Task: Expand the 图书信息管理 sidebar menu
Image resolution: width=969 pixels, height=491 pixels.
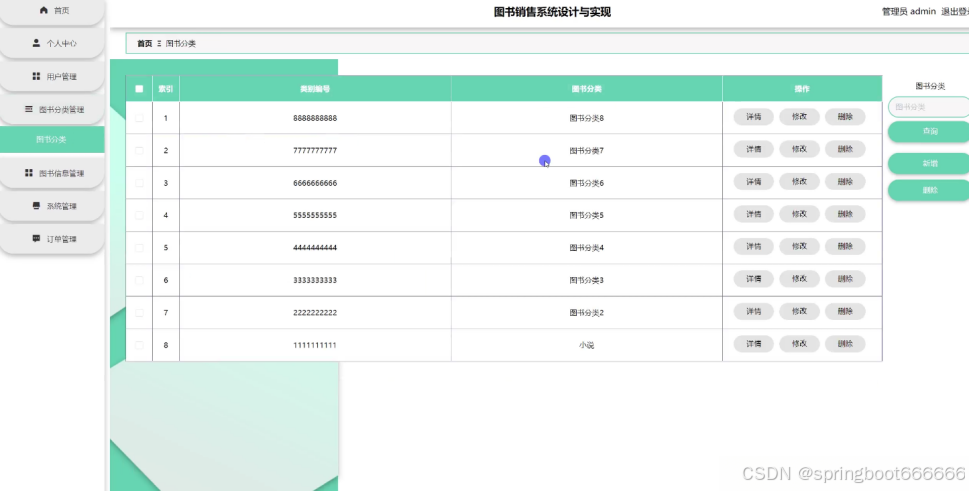Action: (52, 174)
